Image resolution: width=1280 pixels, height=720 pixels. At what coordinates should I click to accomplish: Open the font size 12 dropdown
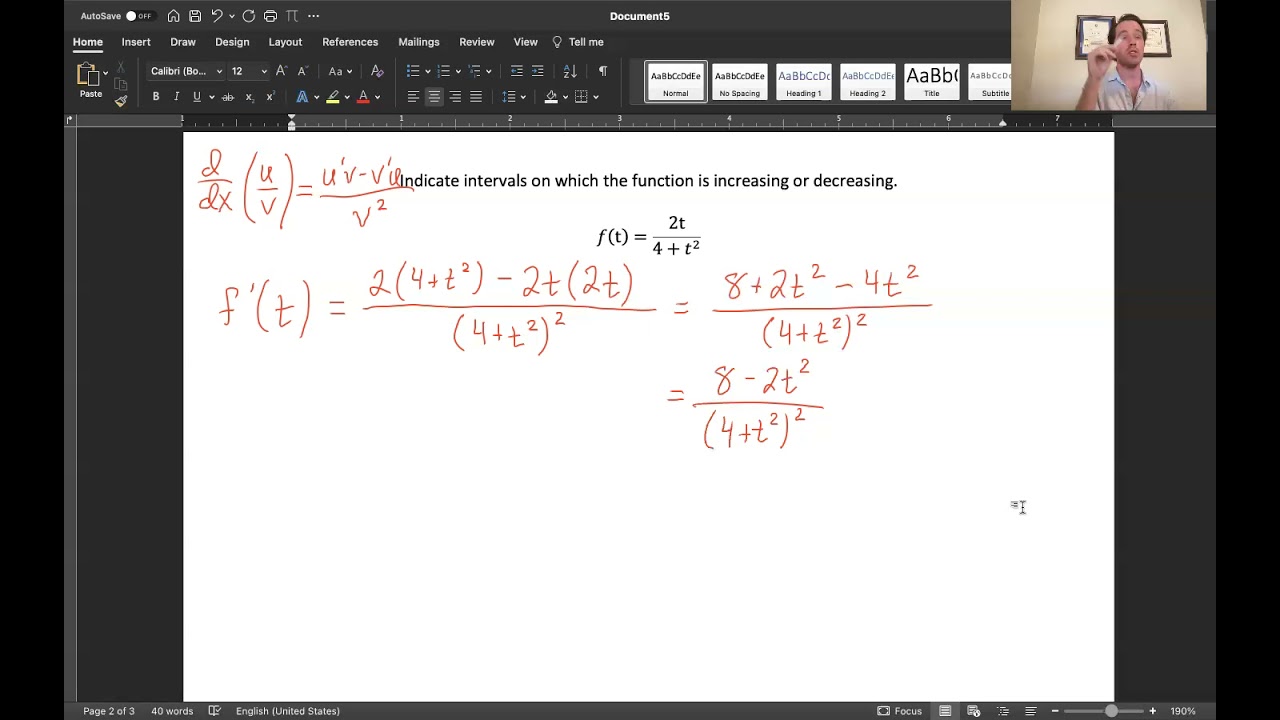click(x=264, y=71)
